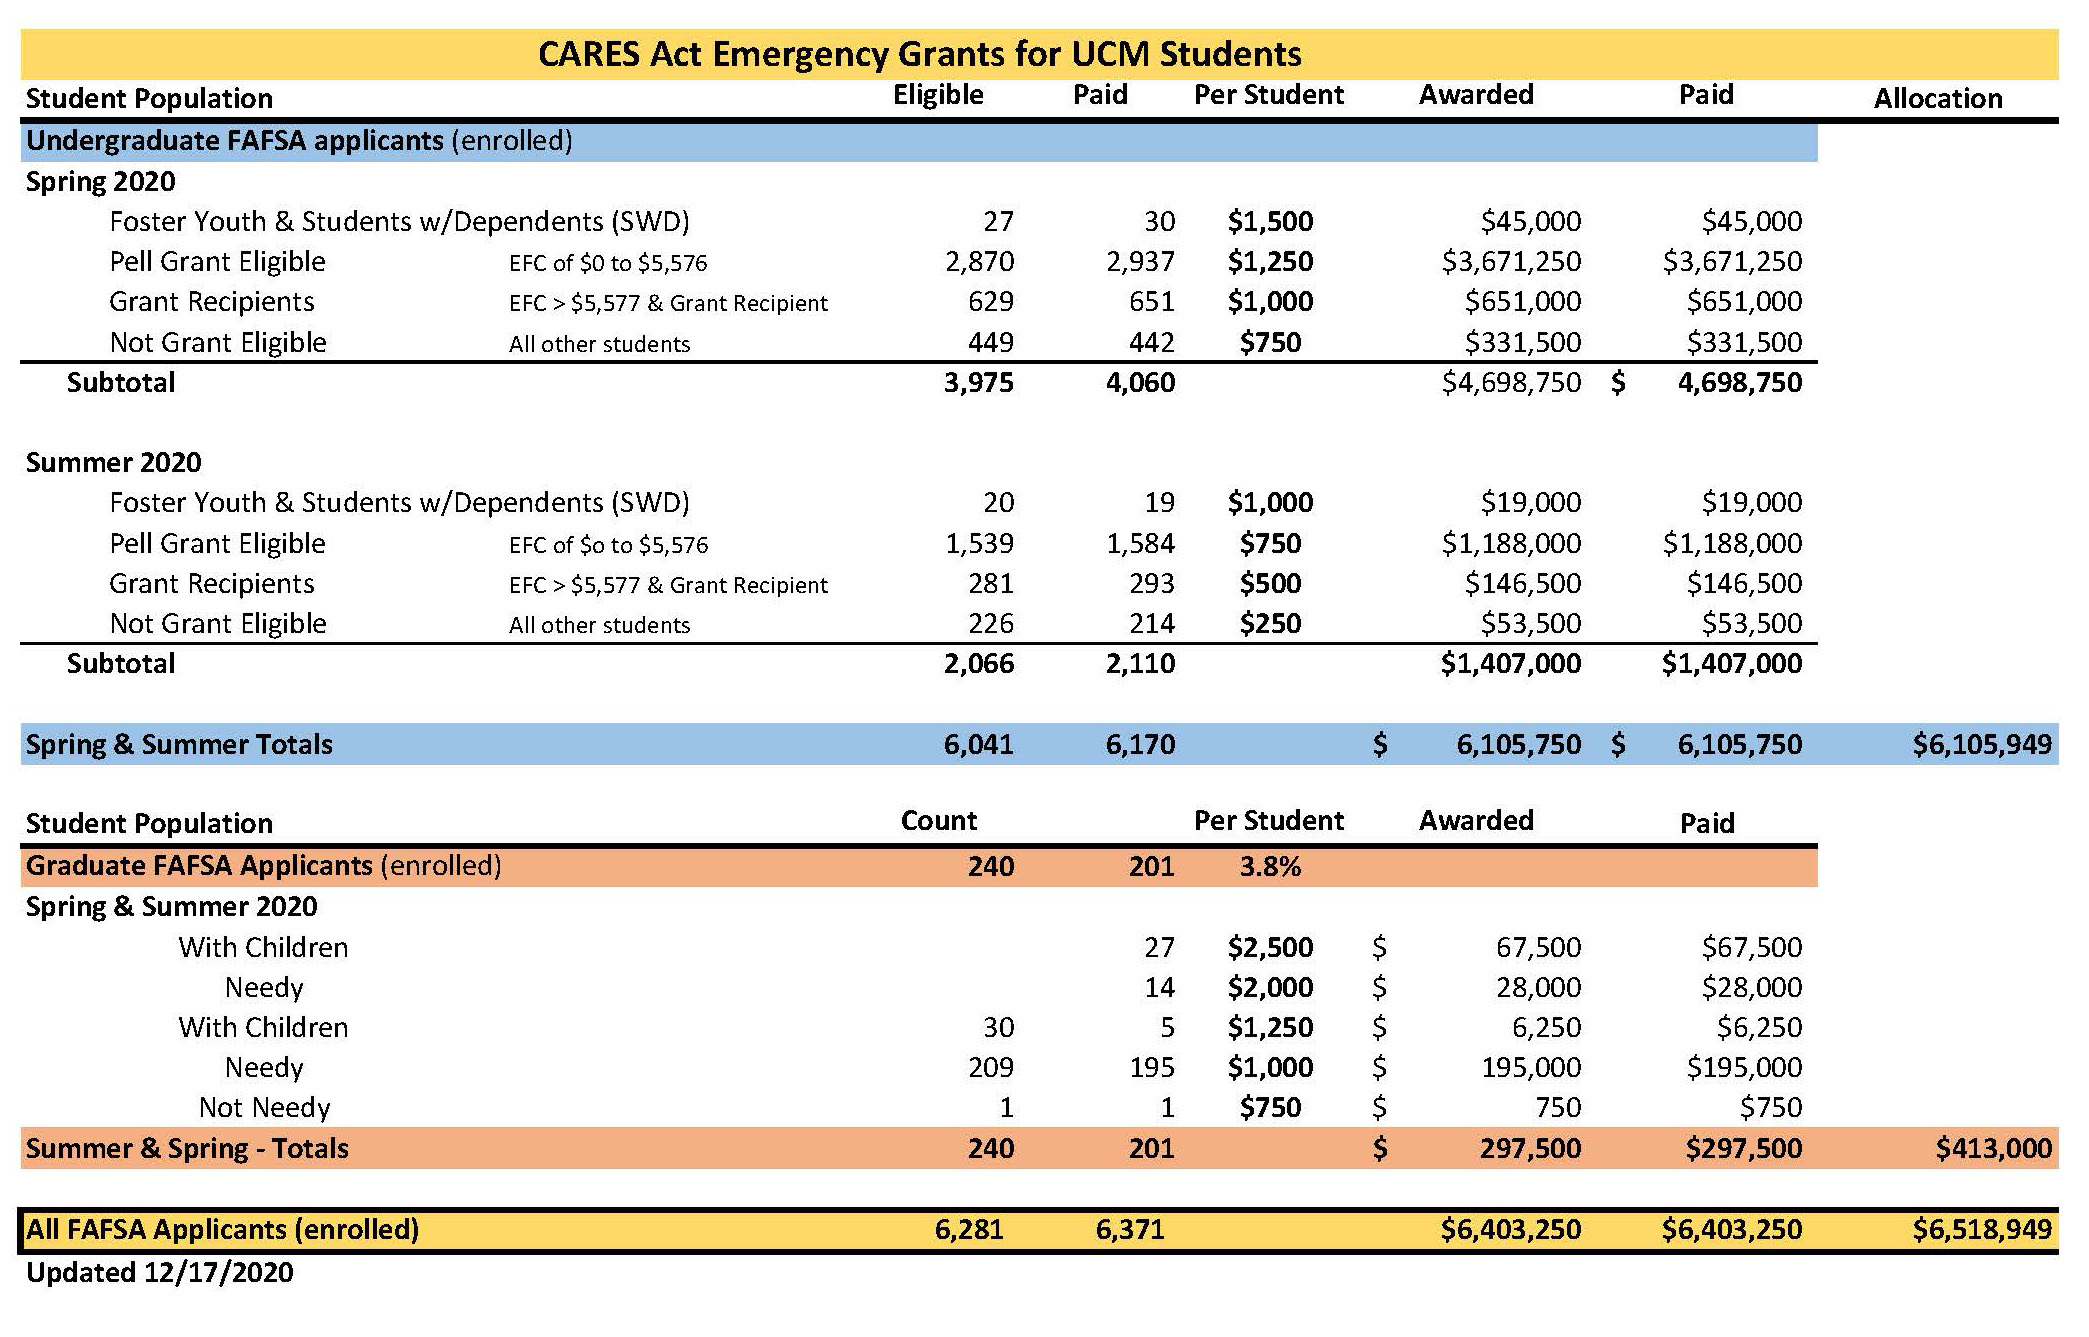Screen dimensions: 2089x1337
Task: Click the 2,066 Summer subtotal eligible value
Action: tap(979, 664)
